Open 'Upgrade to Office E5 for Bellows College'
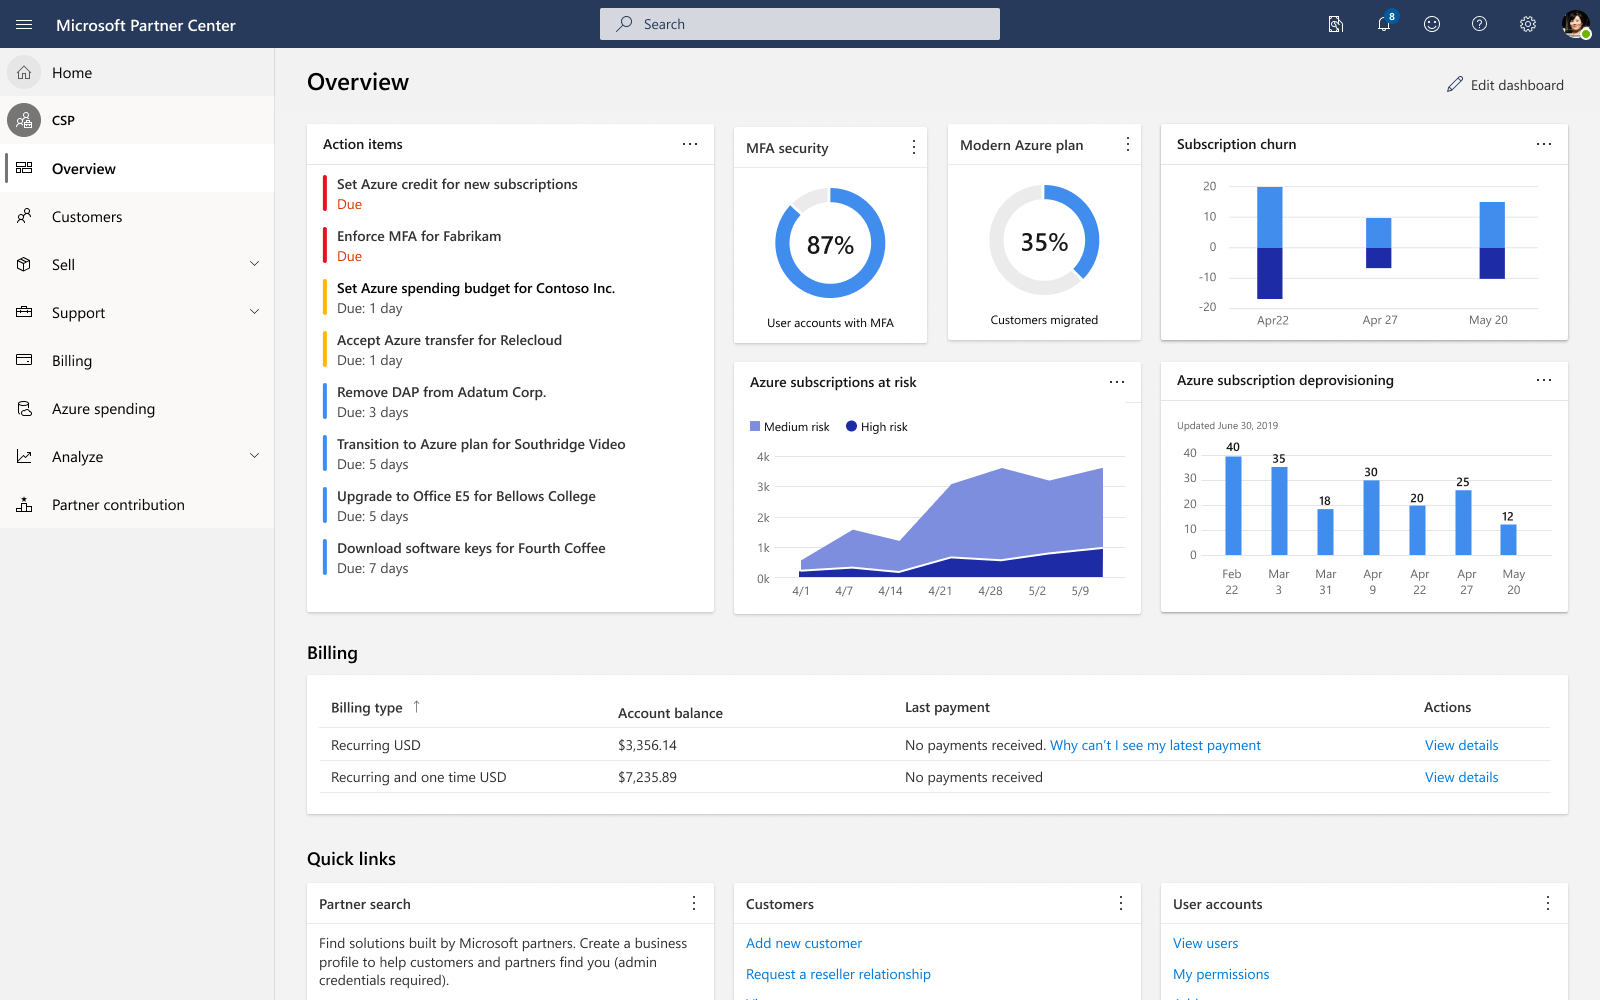Viewport: 1600px width, 1000px height. click(x=466, y=496)
